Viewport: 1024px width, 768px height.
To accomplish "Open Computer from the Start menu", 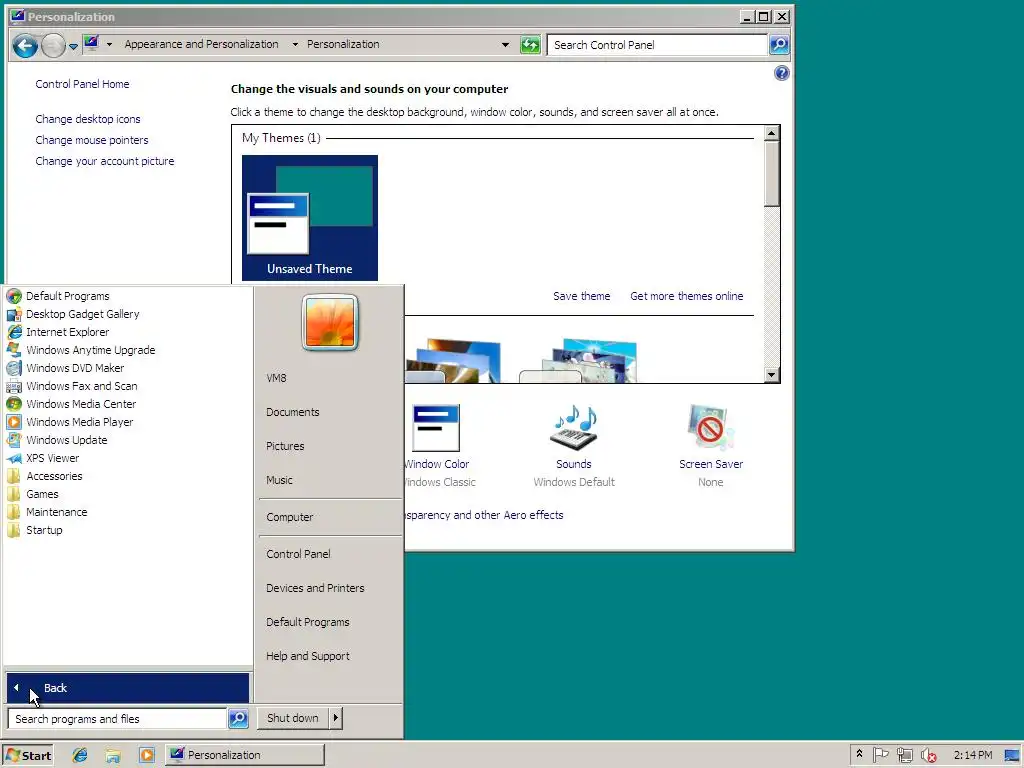I will (289, 517).
